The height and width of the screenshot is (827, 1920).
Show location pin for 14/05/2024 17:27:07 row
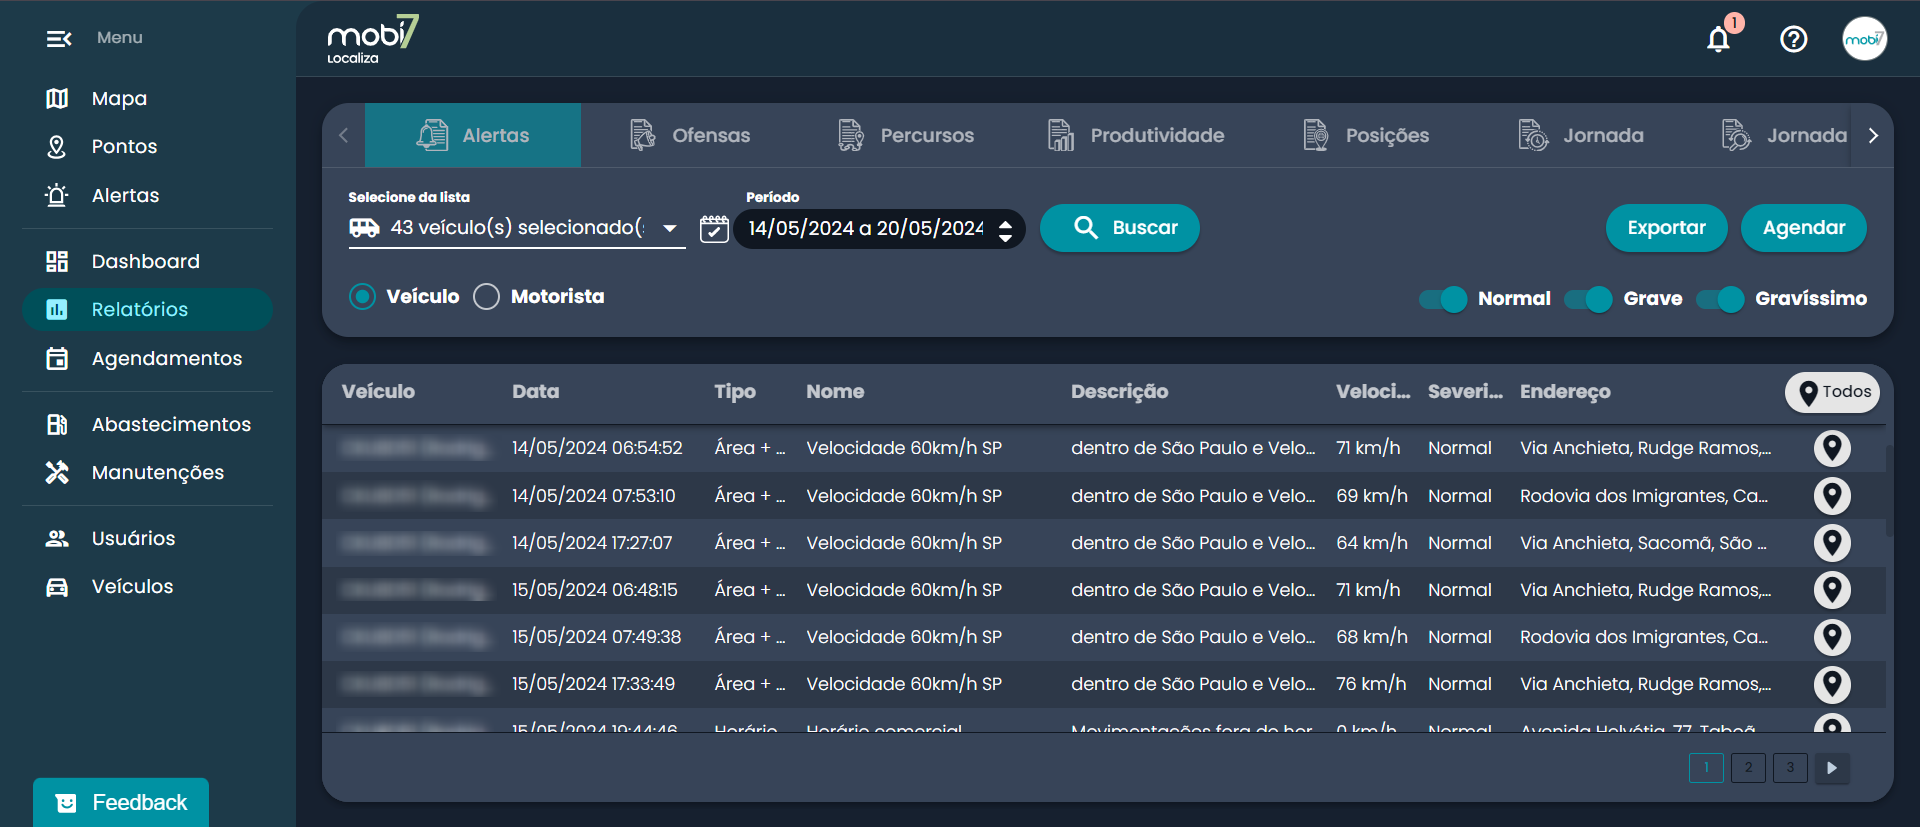1832,543
